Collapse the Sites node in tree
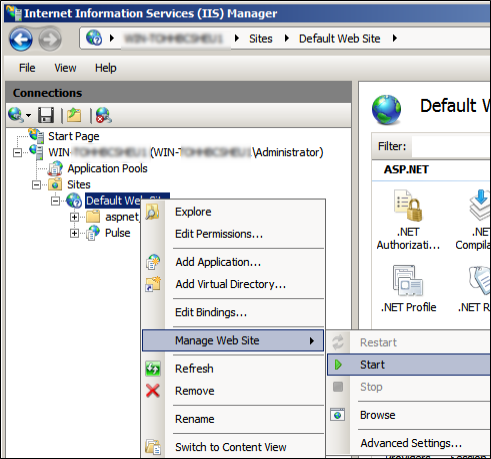491x459 pixels. pos(36,185)
